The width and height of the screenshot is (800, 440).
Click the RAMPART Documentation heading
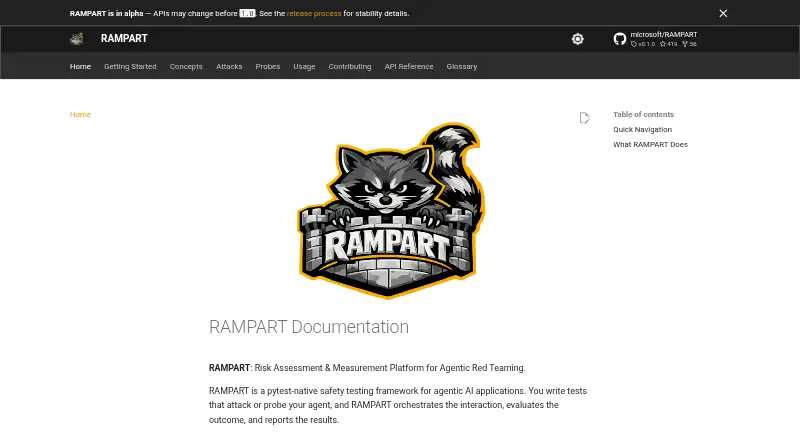309,327
